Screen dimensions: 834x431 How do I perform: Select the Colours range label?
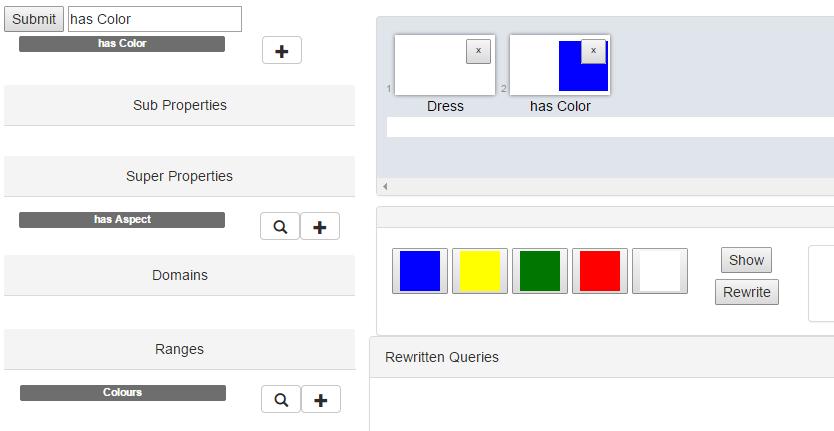click(x=123, y=393)
